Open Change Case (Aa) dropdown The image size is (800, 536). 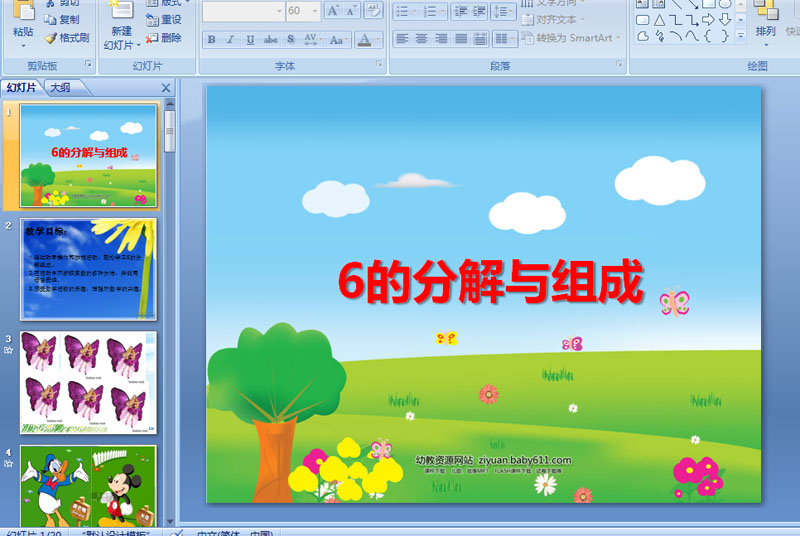338,39
